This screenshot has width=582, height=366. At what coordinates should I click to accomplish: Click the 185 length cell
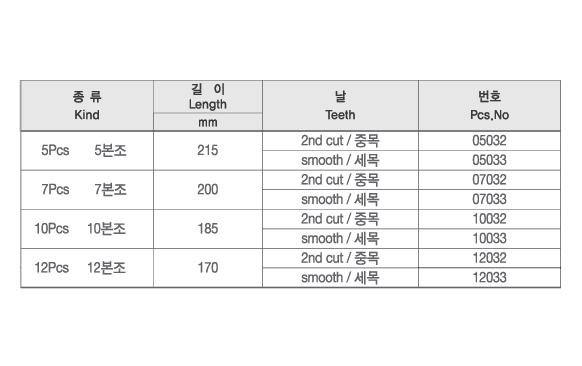pyautogui.click(x=207, y=229)
